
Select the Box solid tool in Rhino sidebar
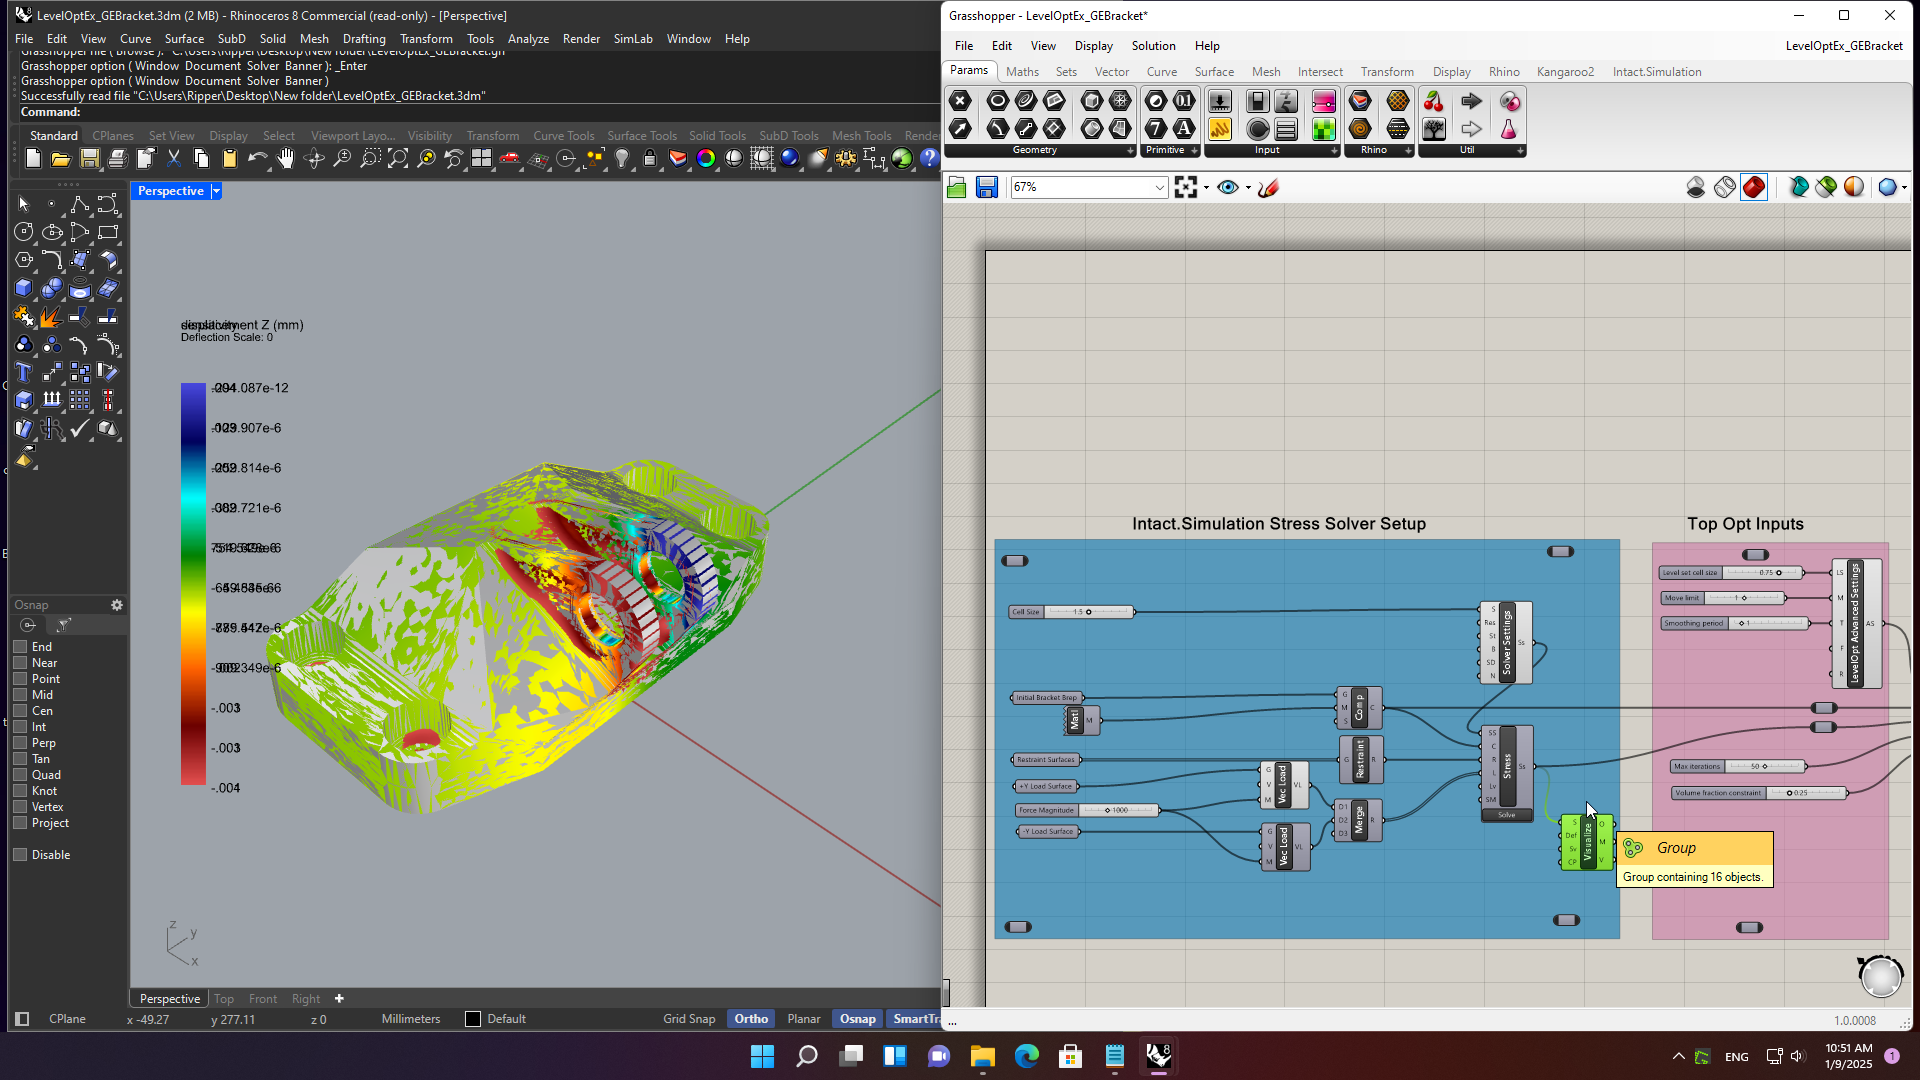coord(24,288)
